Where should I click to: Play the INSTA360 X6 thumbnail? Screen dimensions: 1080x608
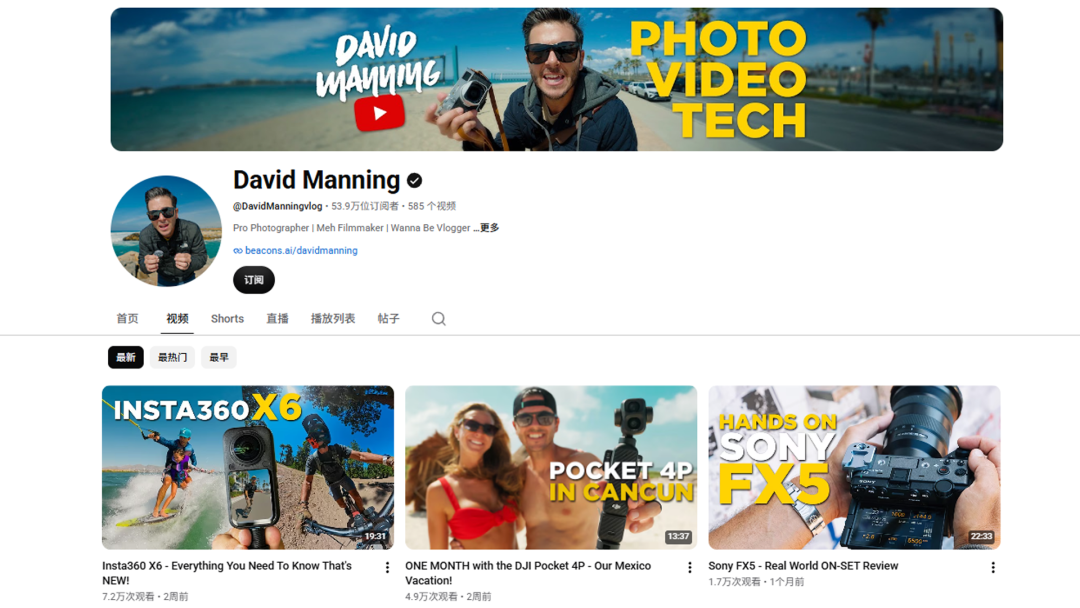248,467
